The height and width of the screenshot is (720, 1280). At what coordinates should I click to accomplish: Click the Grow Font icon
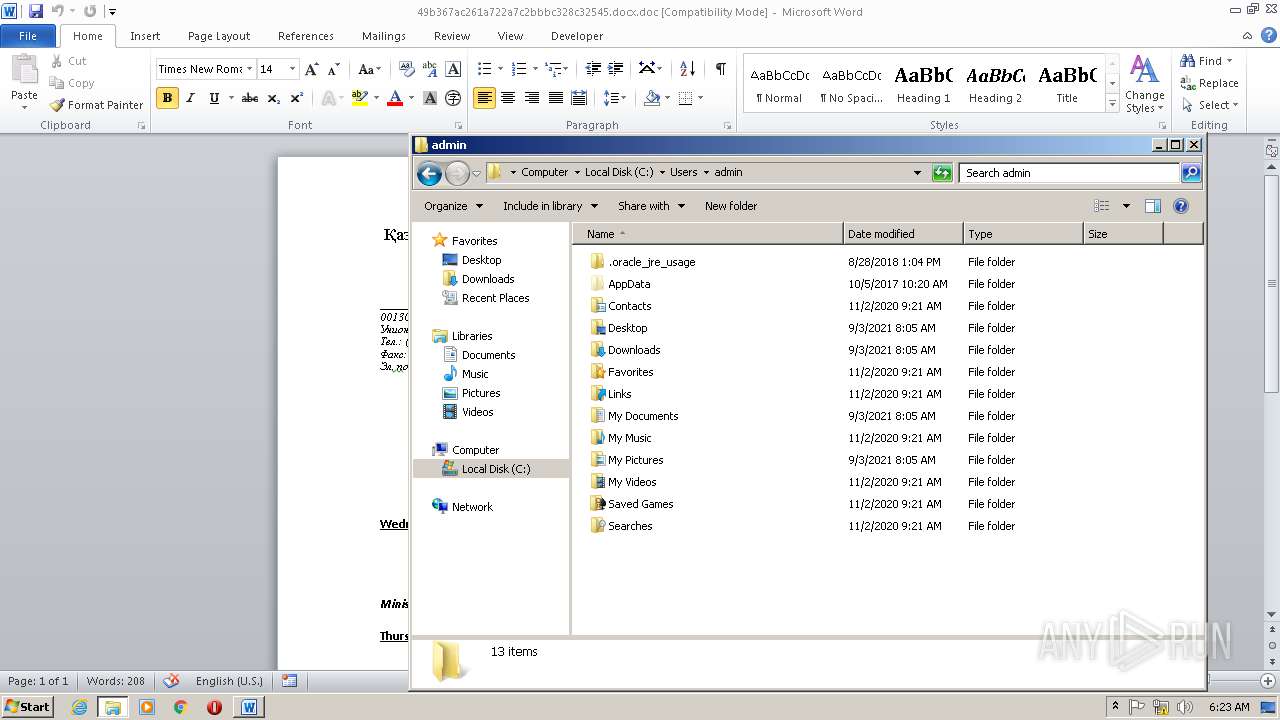coord(312,69)
